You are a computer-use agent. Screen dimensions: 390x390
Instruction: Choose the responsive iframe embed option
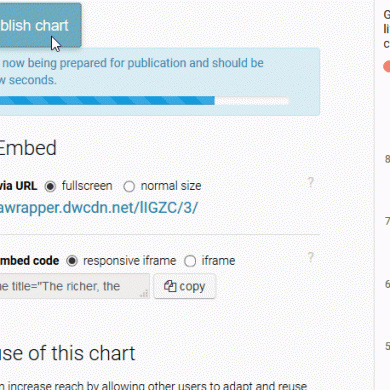tap(72, 261)
